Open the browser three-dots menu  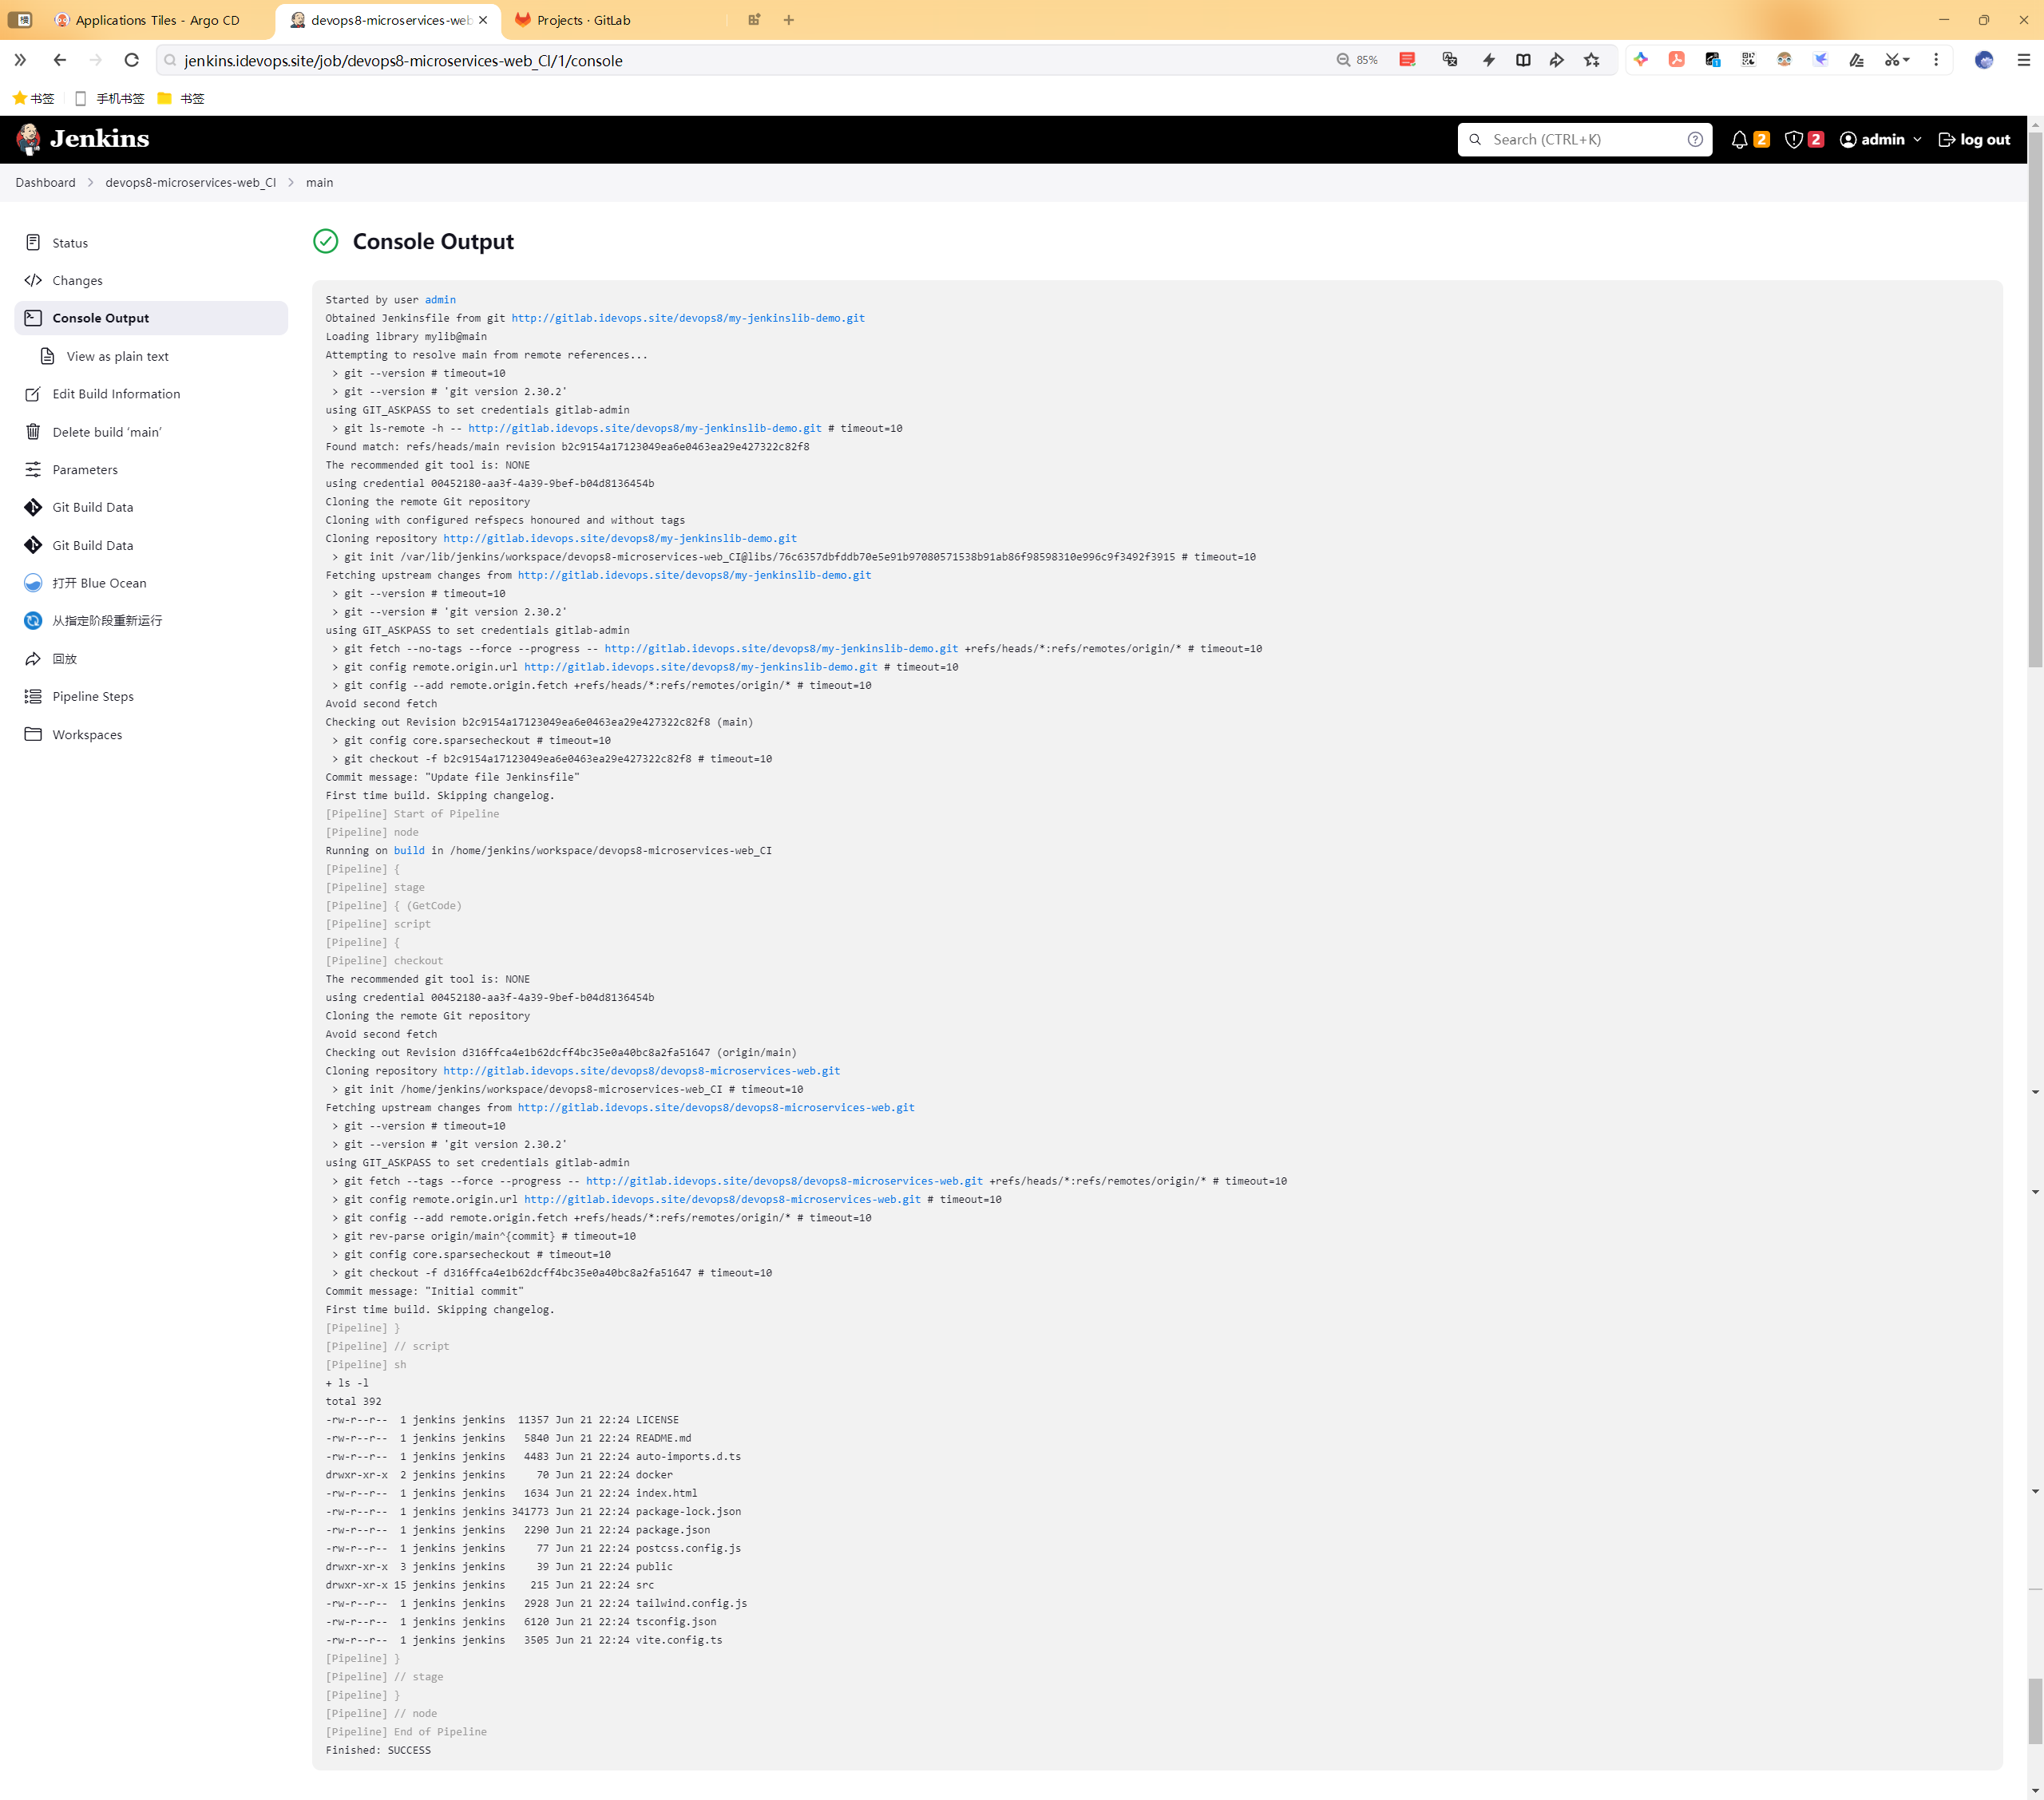coord(1936,61)
